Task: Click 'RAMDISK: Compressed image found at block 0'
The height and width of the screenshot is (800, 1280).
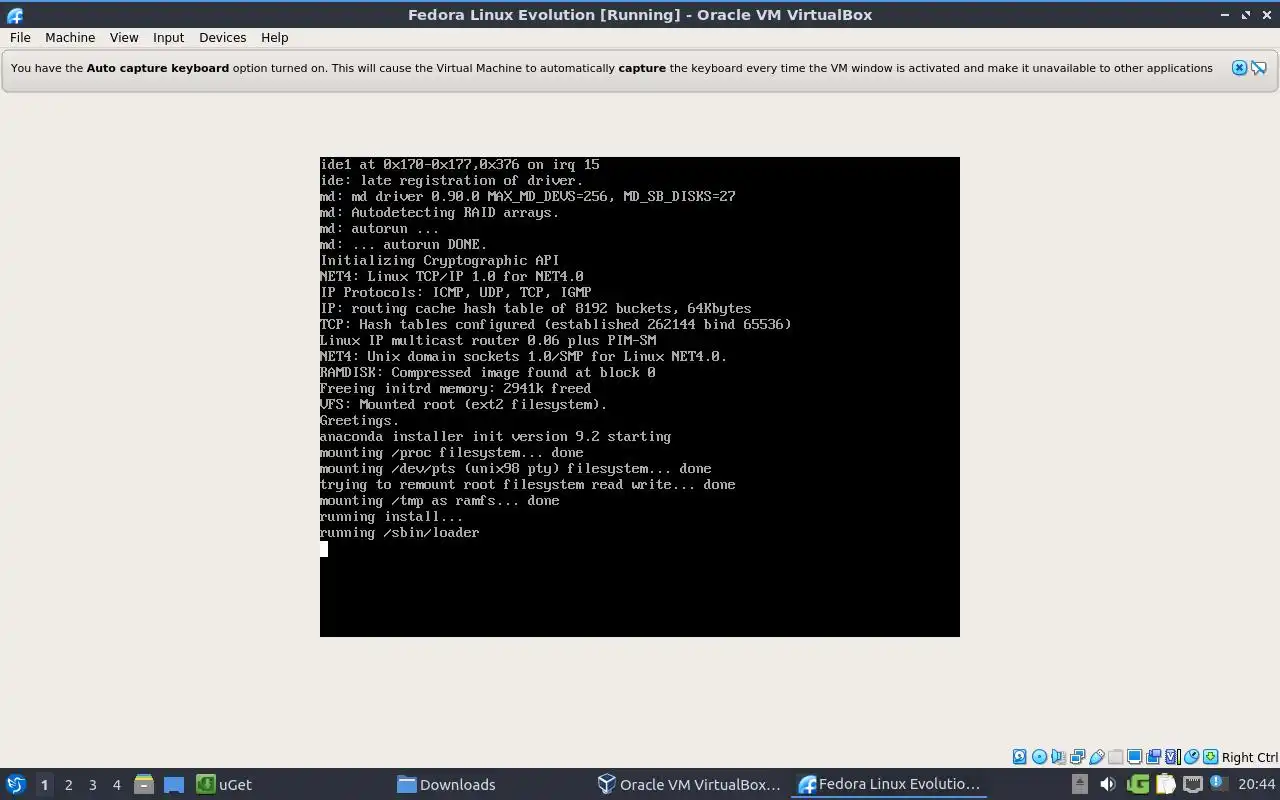Action: (x=488, y=372)
